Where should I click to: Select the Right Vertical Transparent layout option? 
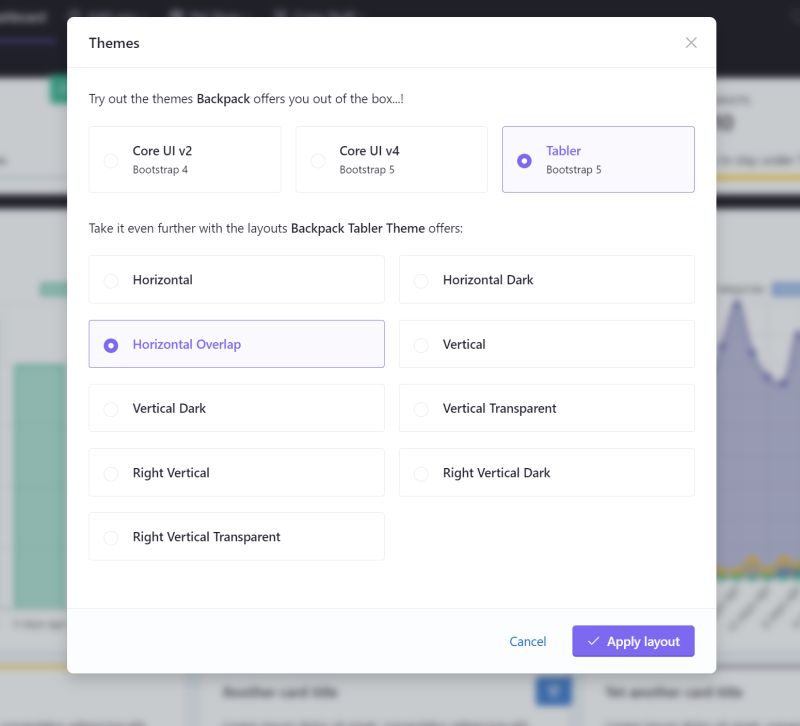tap(111, 536)
